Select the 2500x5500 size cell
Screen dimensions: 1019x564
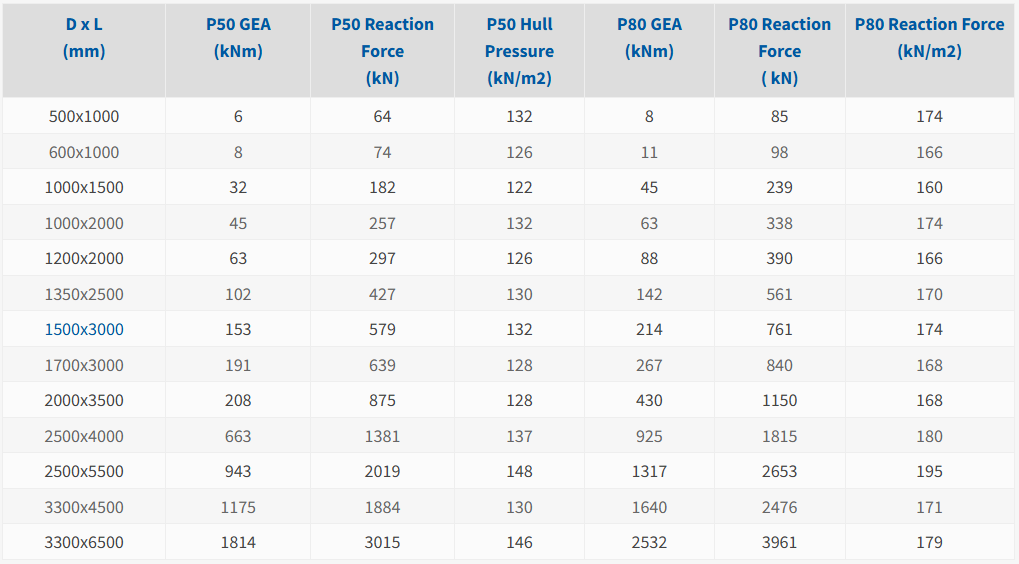pyautogui.click(x=84, y=471)
